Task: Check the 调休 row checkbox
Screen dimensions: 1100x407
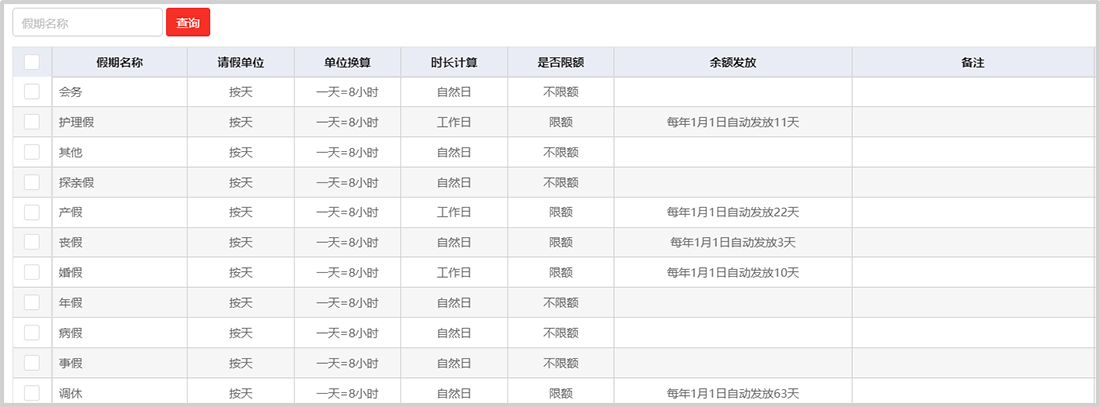Action: (x=32, y=392)
